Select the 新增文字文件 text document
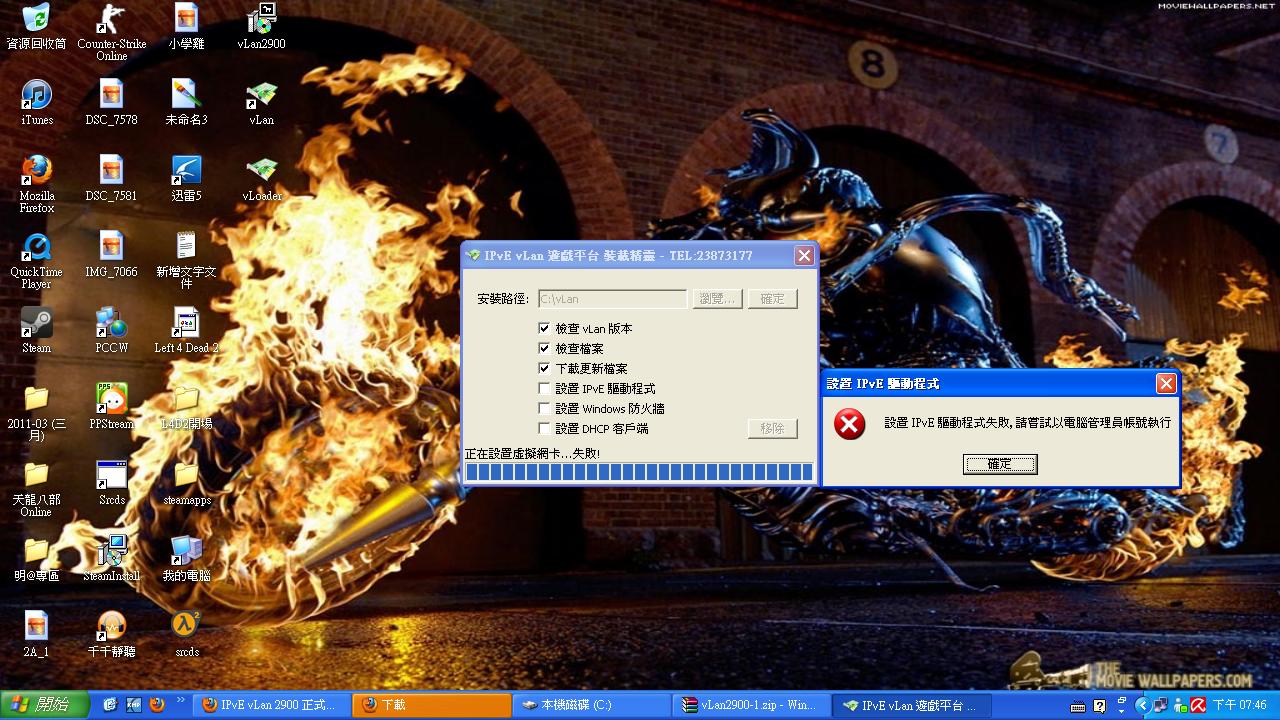 coord(186,260)
